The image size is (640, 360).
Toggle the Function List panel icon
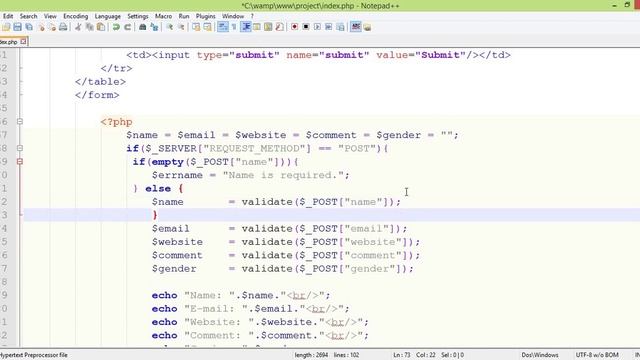click(x=280, y=27)
